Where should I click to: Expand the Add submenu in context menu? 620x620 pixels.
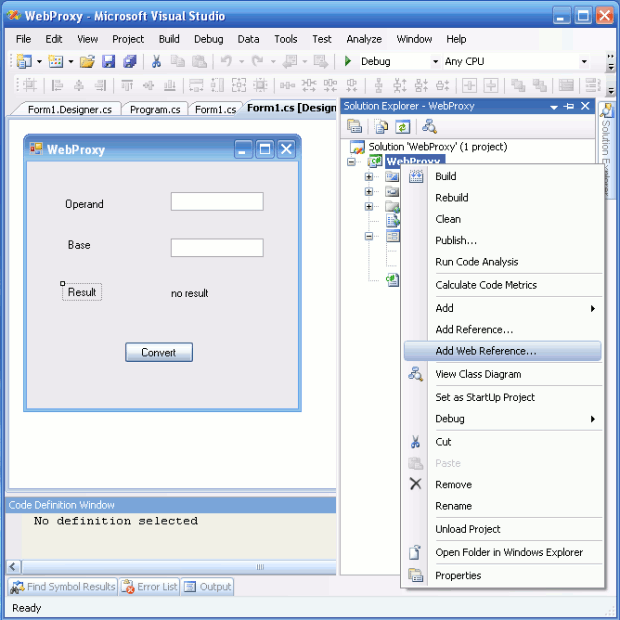[x=592, y=308]
